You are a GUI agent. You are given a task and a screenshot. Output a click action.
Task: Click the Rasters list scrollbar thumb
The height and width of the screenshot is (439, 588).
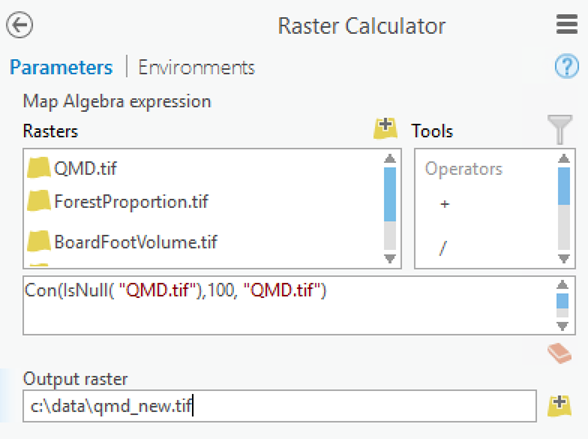[390, 194]
